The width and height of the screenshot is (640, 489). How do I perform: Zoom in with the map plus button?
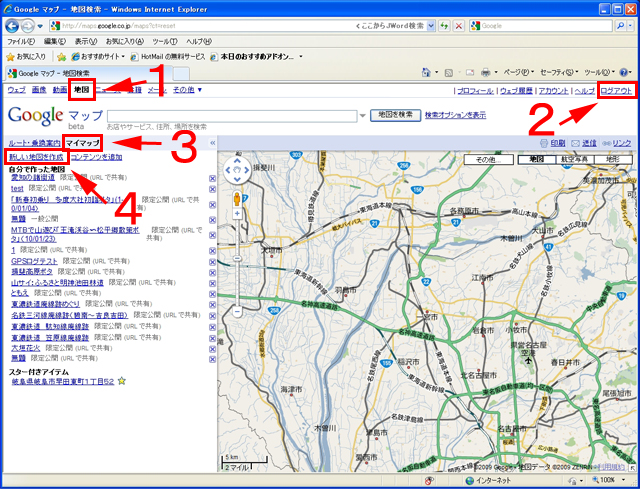click(x=237, y=213)
